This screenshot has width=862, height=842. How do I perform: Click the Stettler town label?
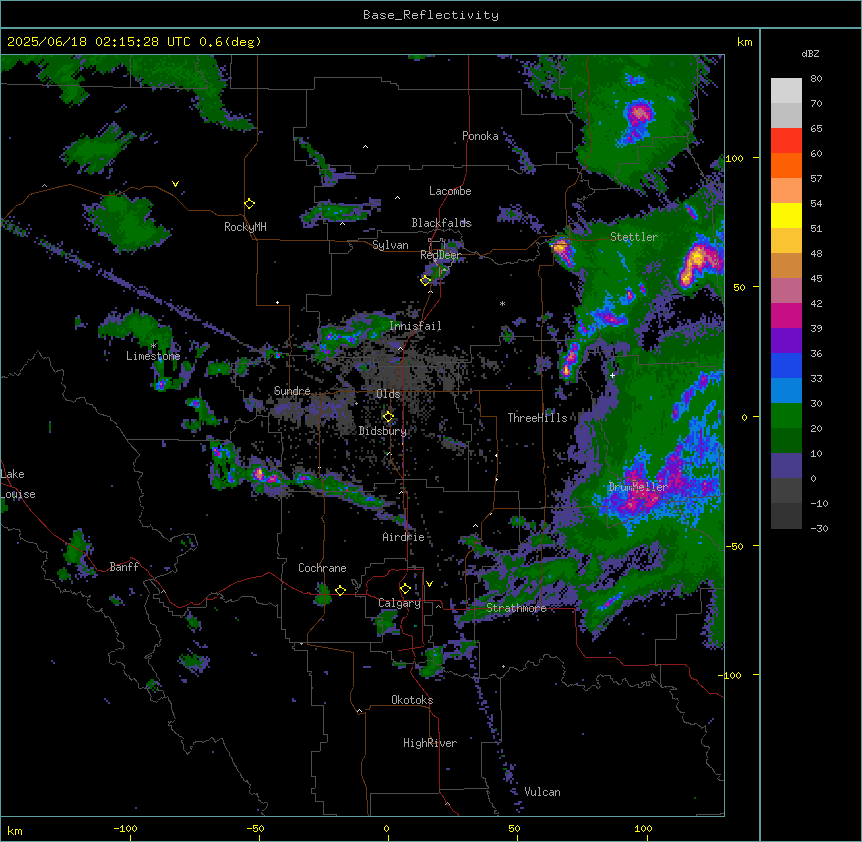634,237
